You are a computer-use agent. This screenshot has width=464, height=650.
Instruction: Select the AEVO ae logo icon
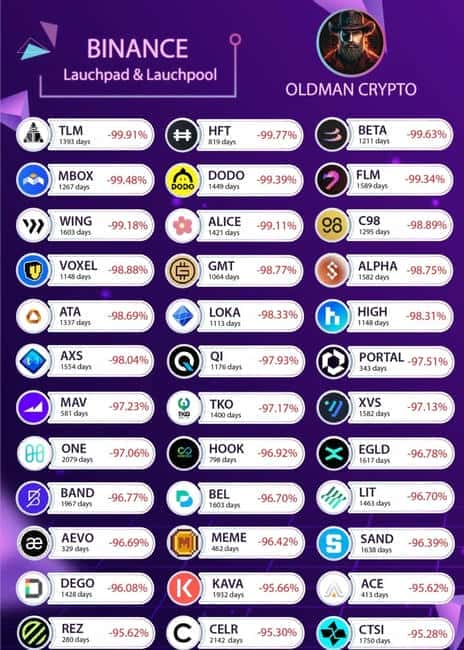34,543
